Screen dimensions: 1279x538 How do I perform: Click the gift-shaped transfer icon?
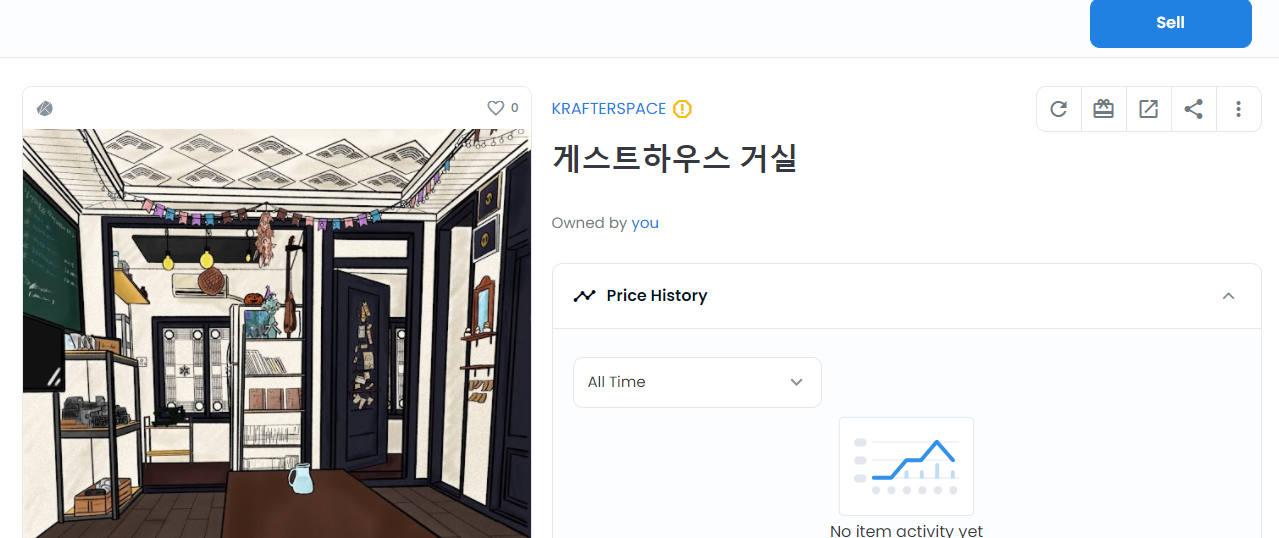point(1104,109)
